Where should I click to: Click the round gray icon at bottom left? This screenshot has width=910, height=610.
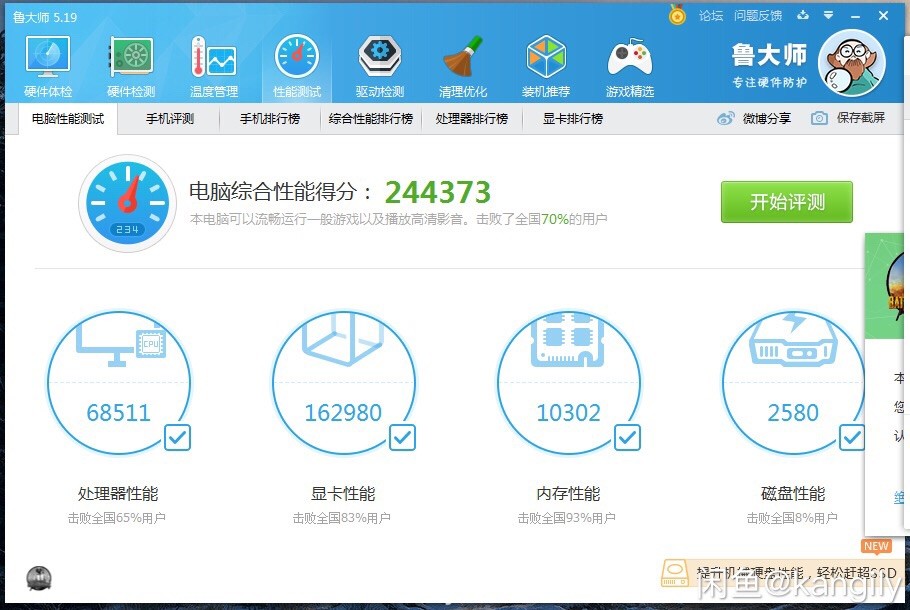point(39,579)
